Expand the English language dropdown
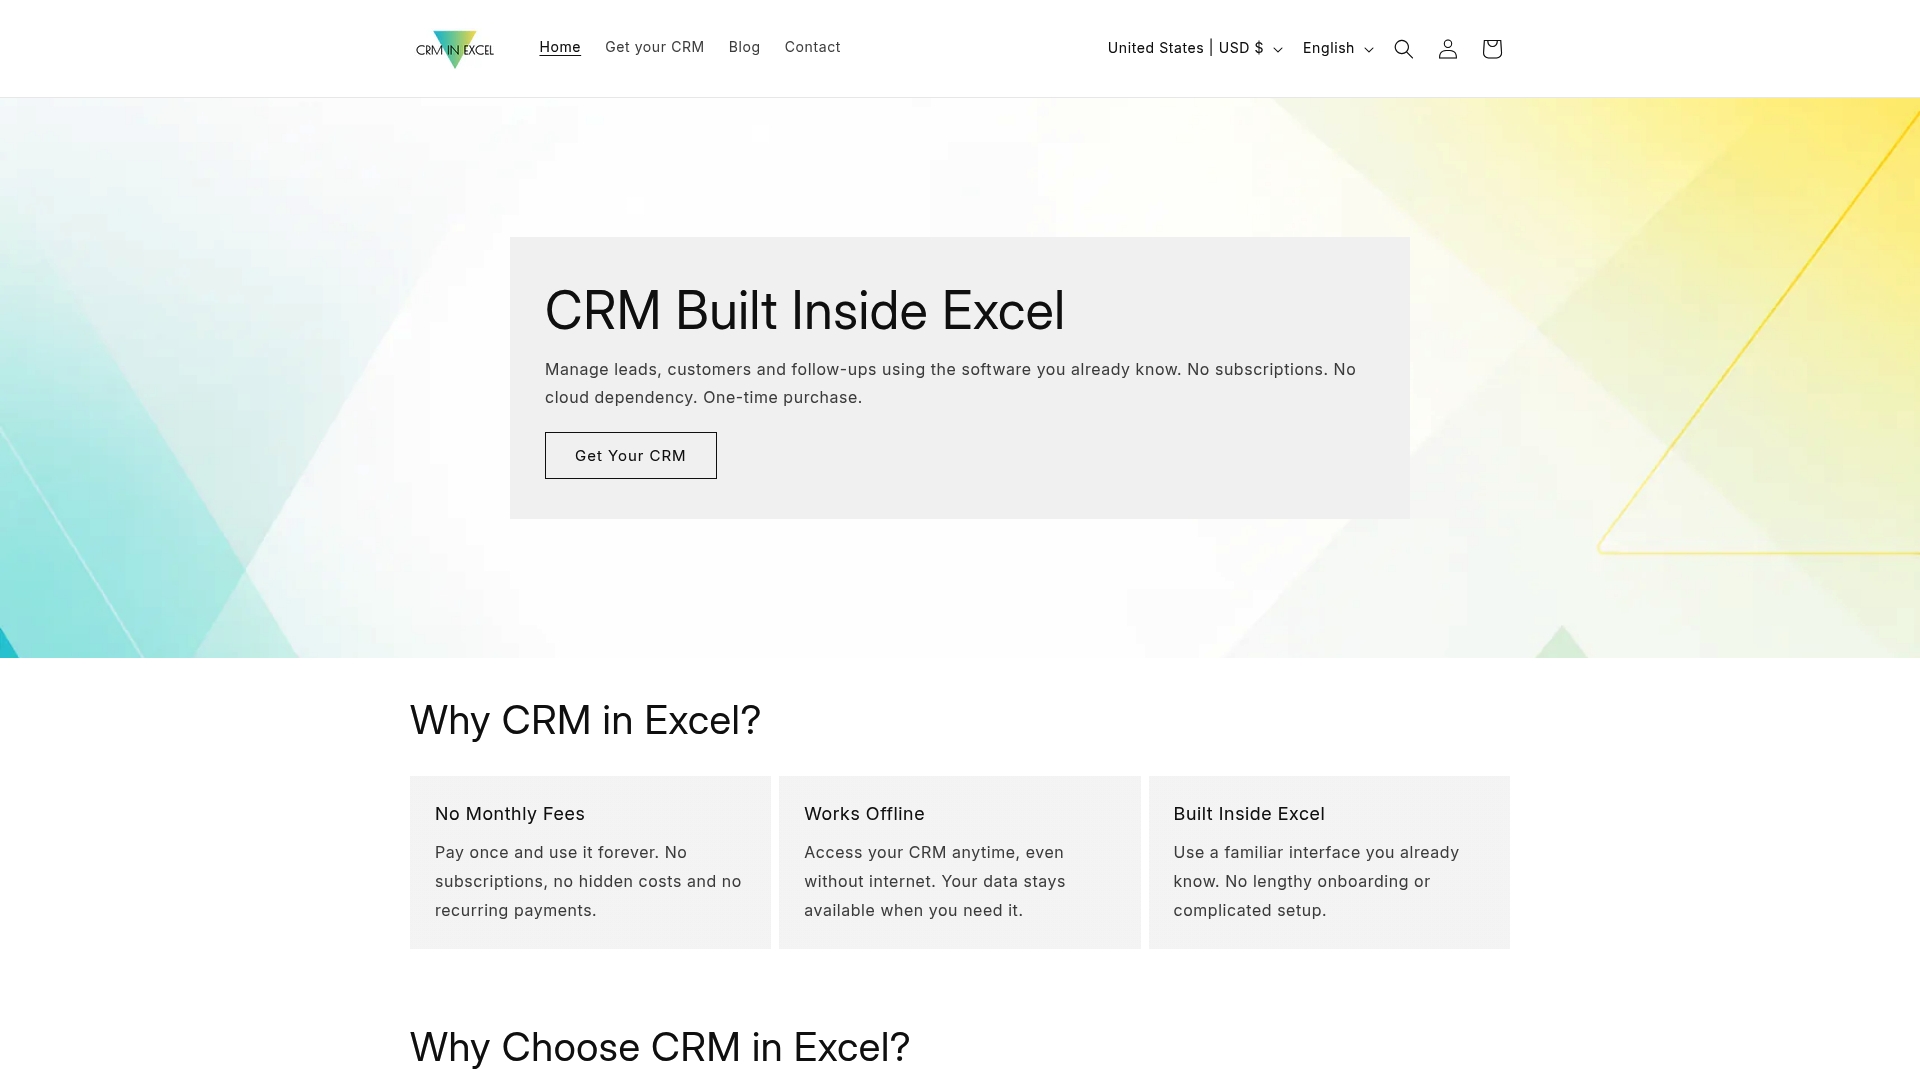Viewport: 1920px width, 1080px height. coord(1338,48)
